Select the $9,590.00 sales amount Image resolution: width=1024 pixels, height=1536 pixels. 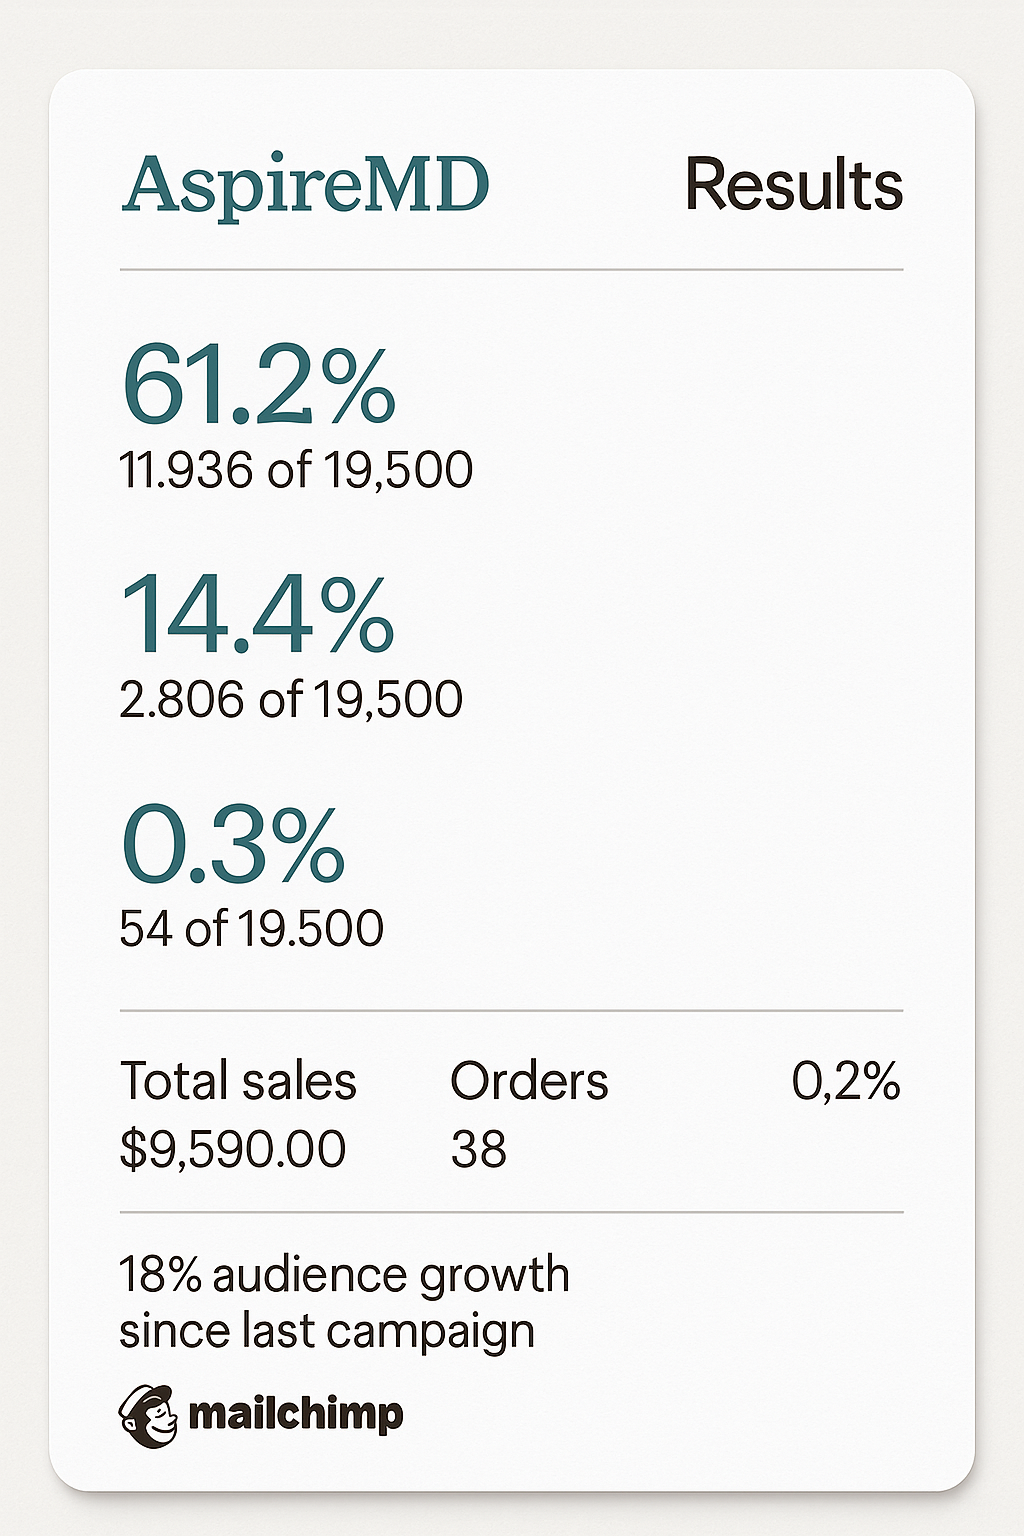tap(233, 1149)
